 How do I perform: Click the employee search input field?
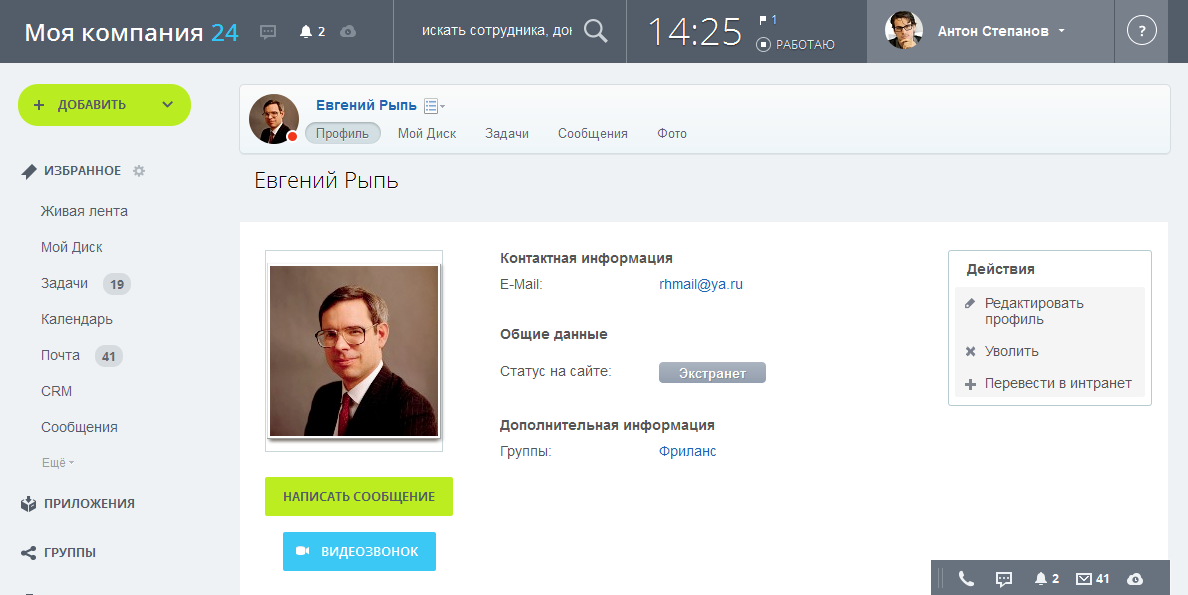497,31
